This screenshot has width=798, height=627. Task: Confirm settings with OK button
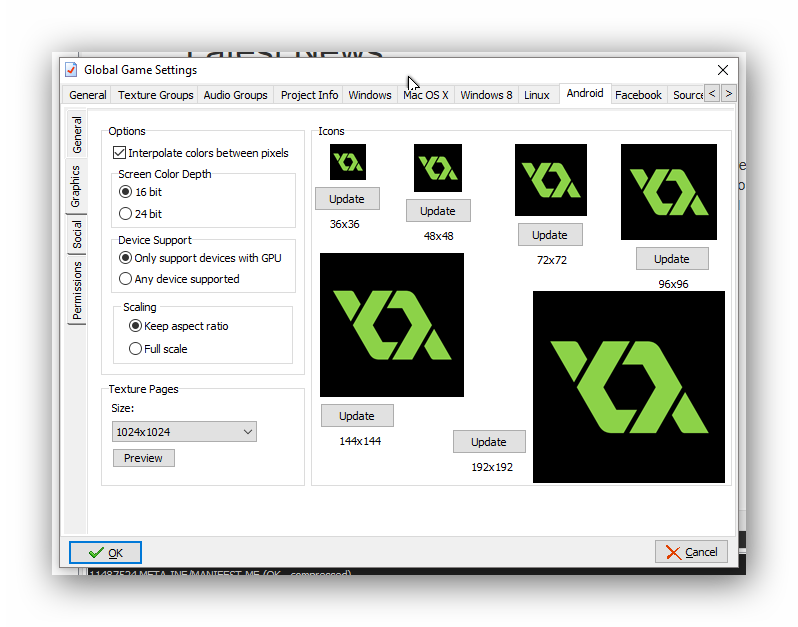pyautogui.click(x=105, y=552)
